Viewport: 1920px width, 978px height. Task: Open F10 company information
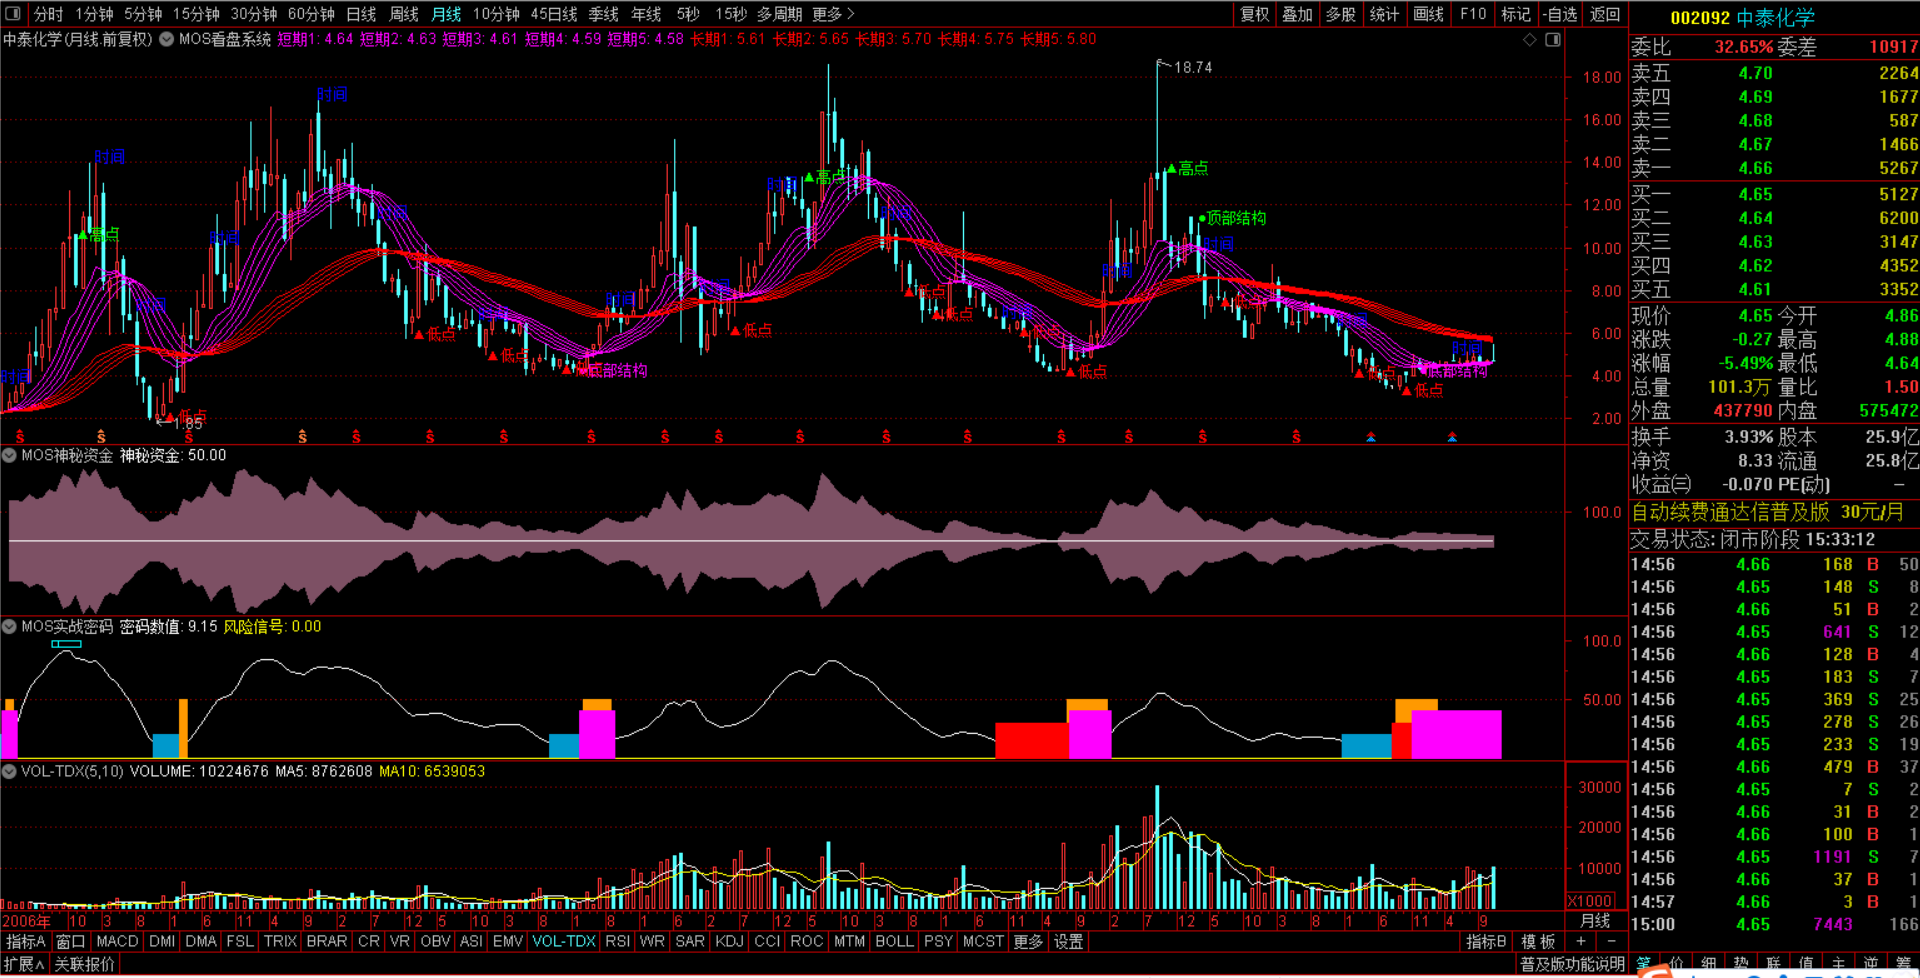[x=1473, y=14]
